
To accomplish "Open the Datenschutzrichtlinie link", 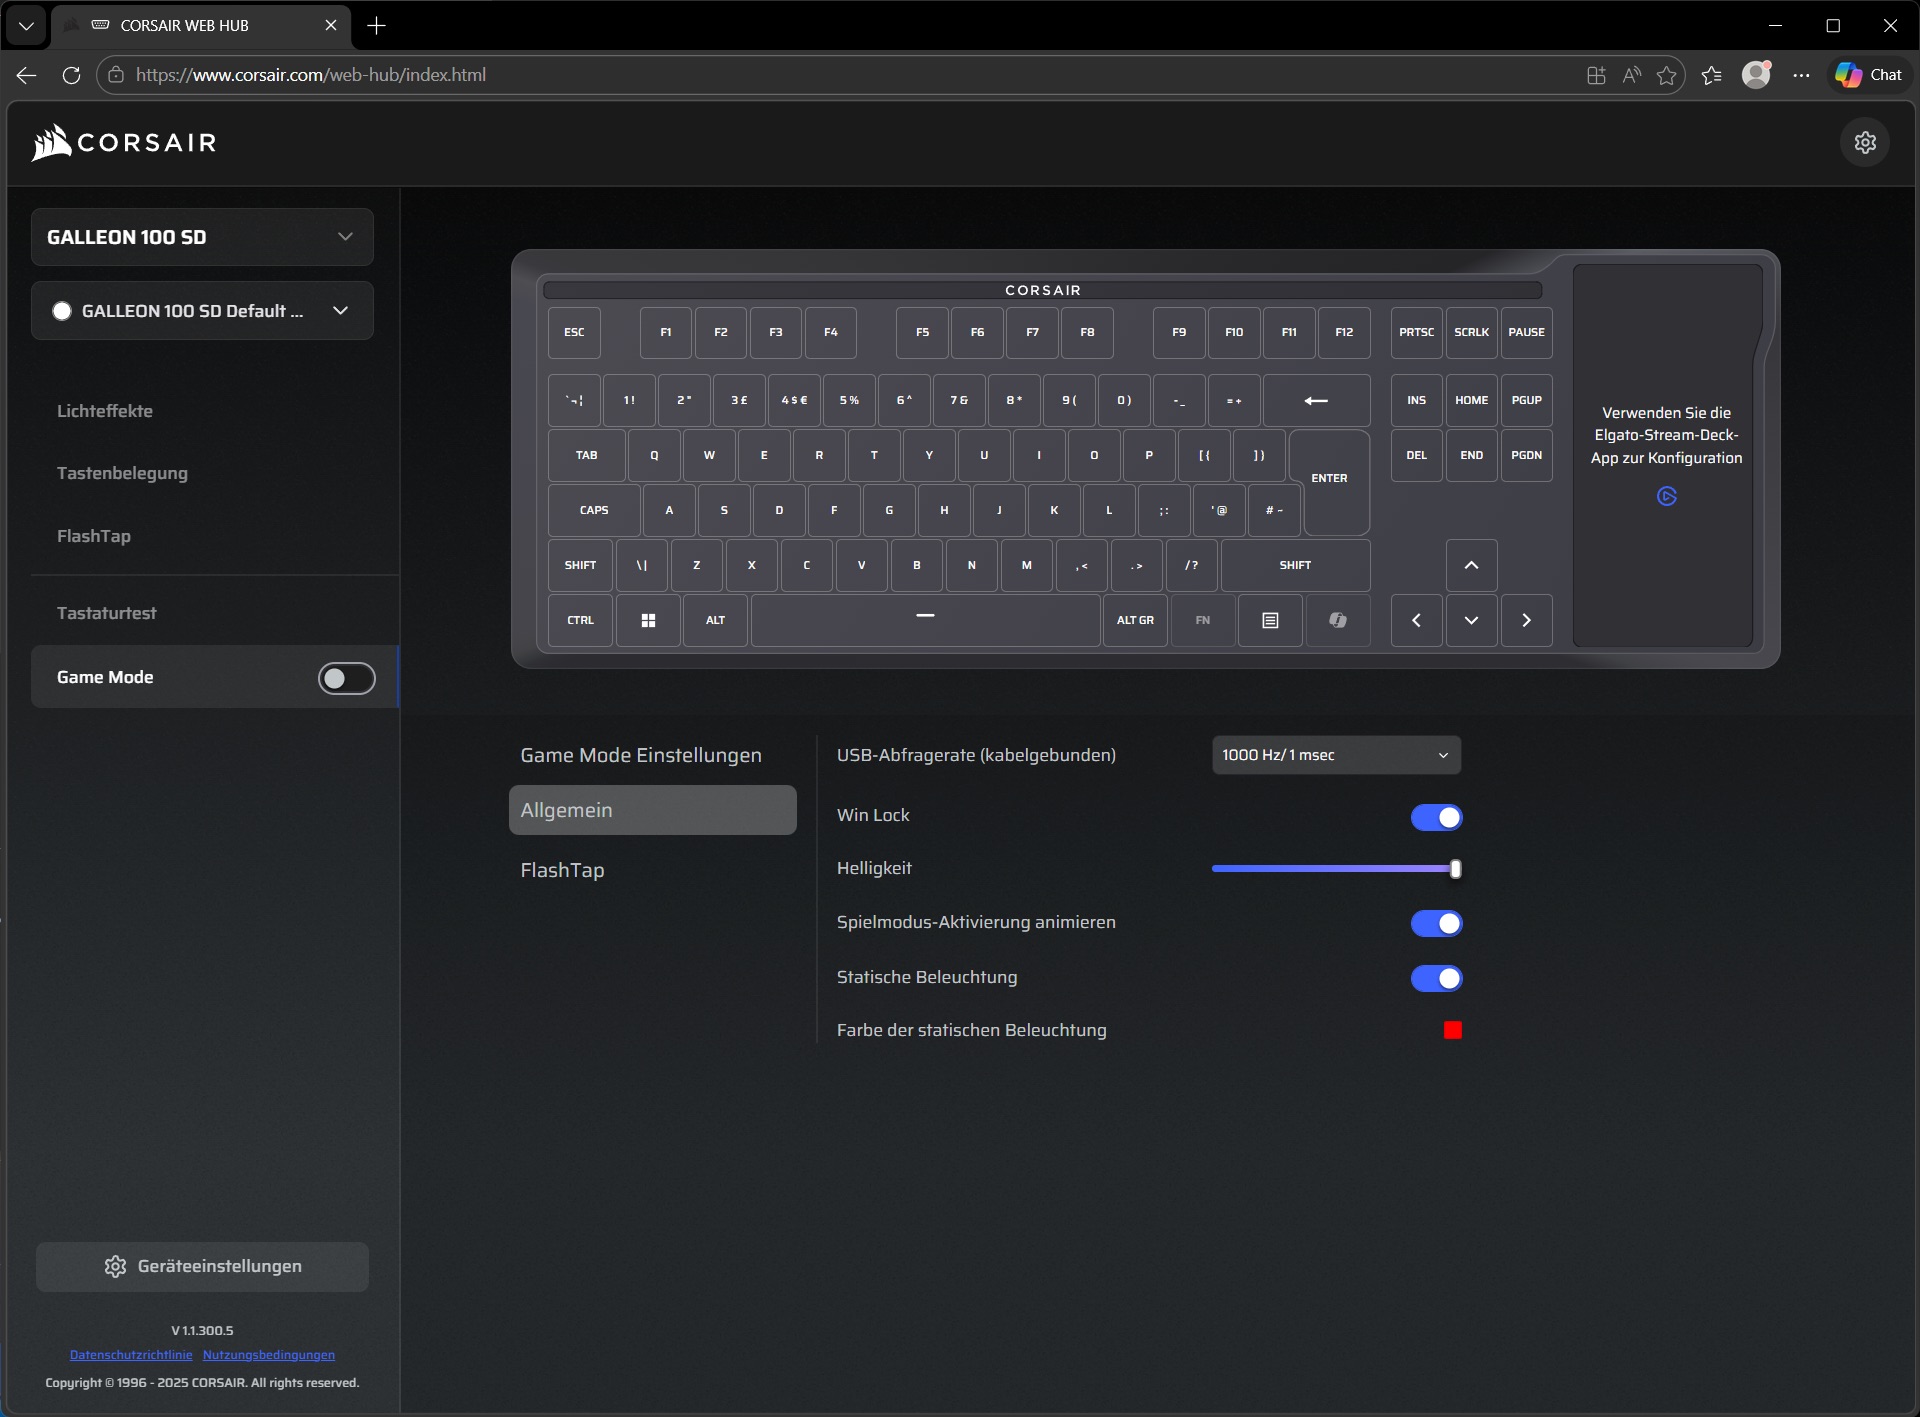I will tap(131, 1355).
